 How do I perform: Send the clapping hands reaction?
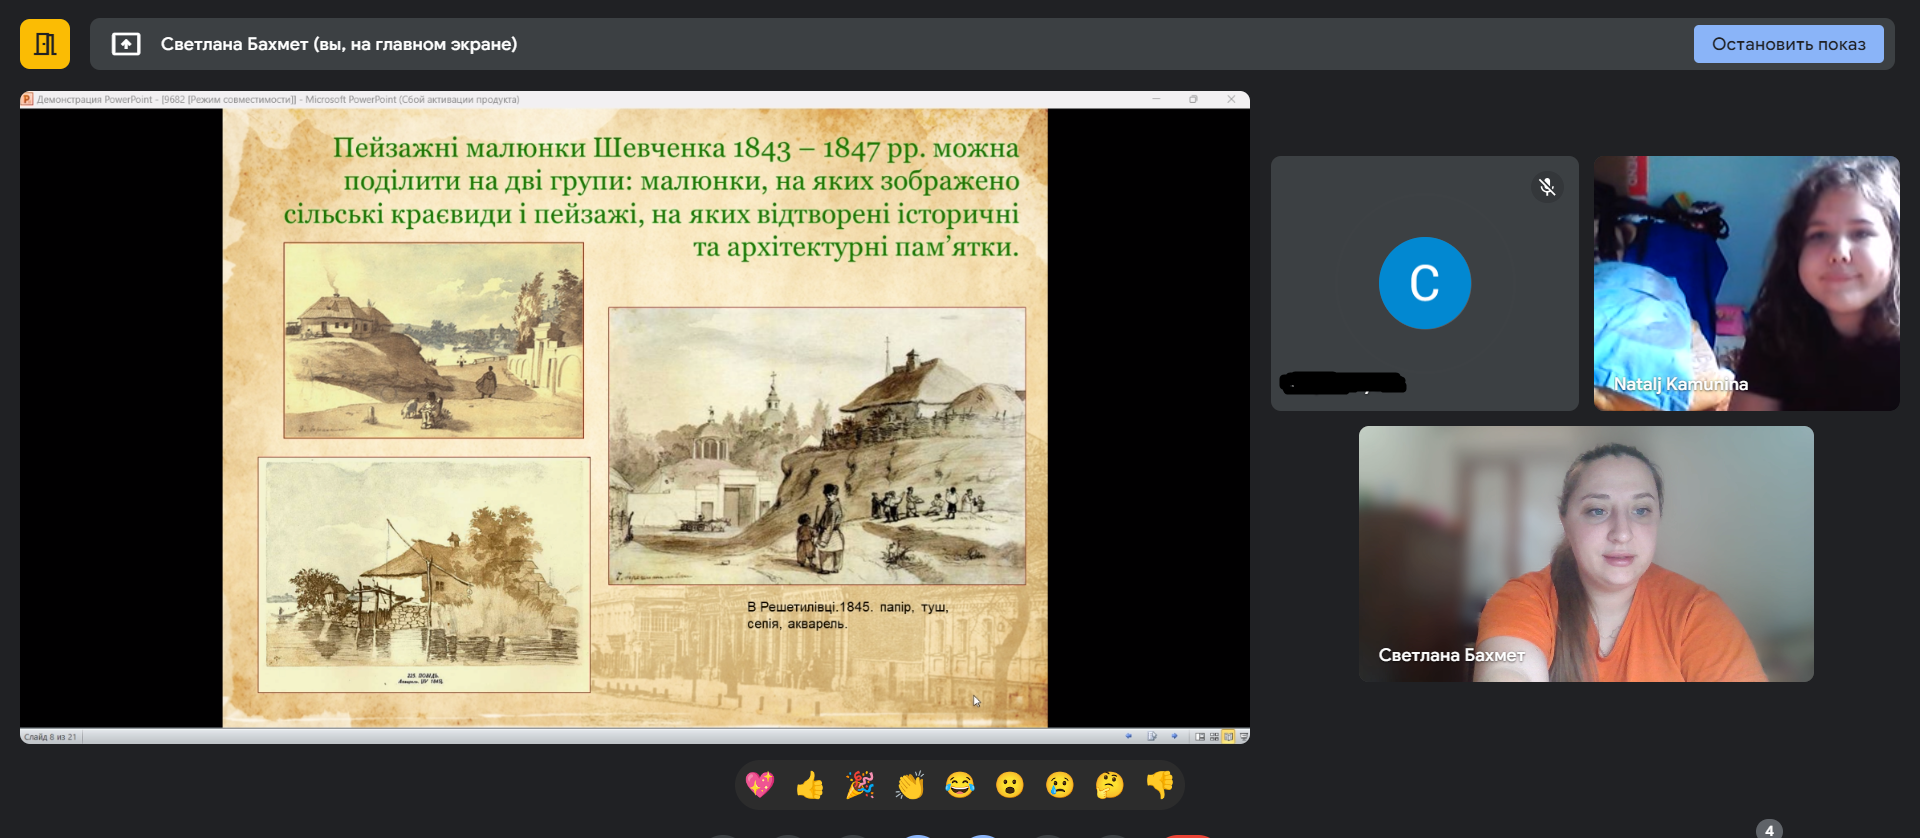[910, 785]
